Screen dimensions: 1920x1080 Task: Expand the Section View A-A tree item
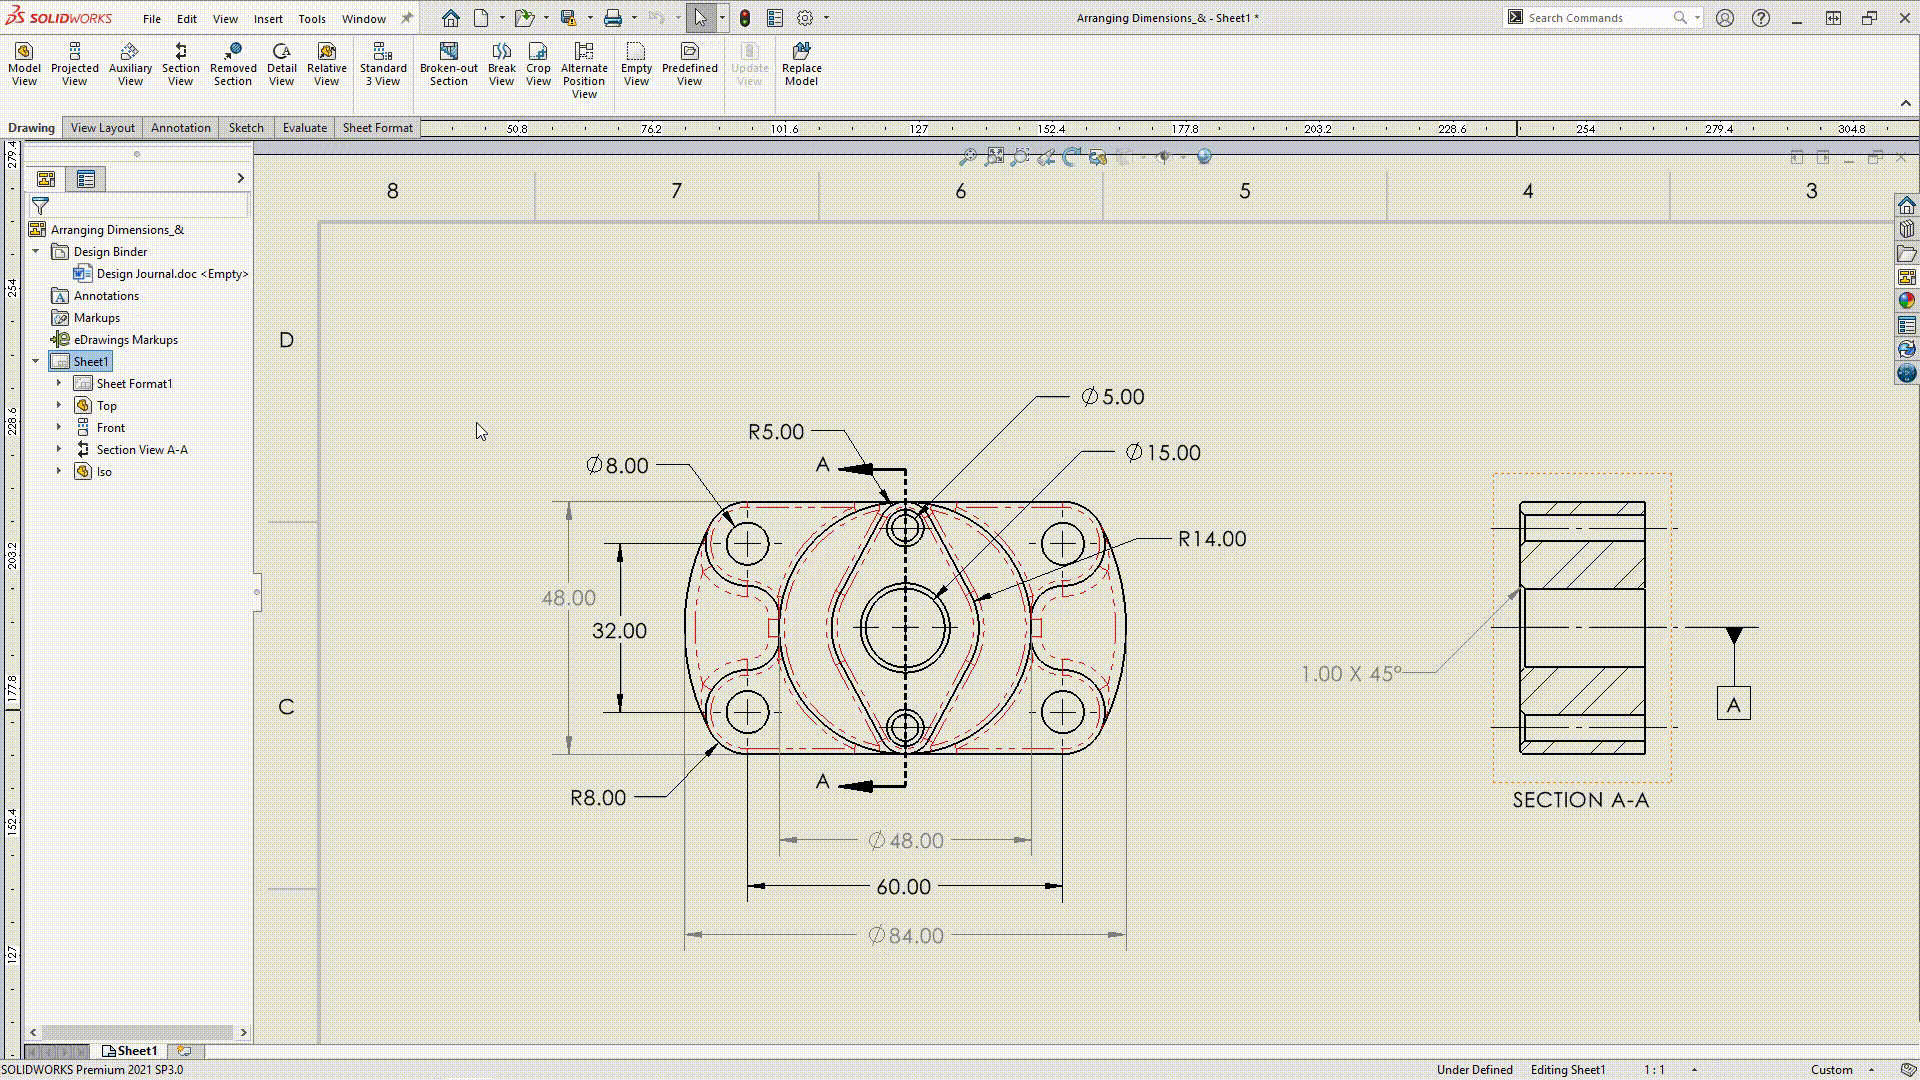(x=58, y=449)
